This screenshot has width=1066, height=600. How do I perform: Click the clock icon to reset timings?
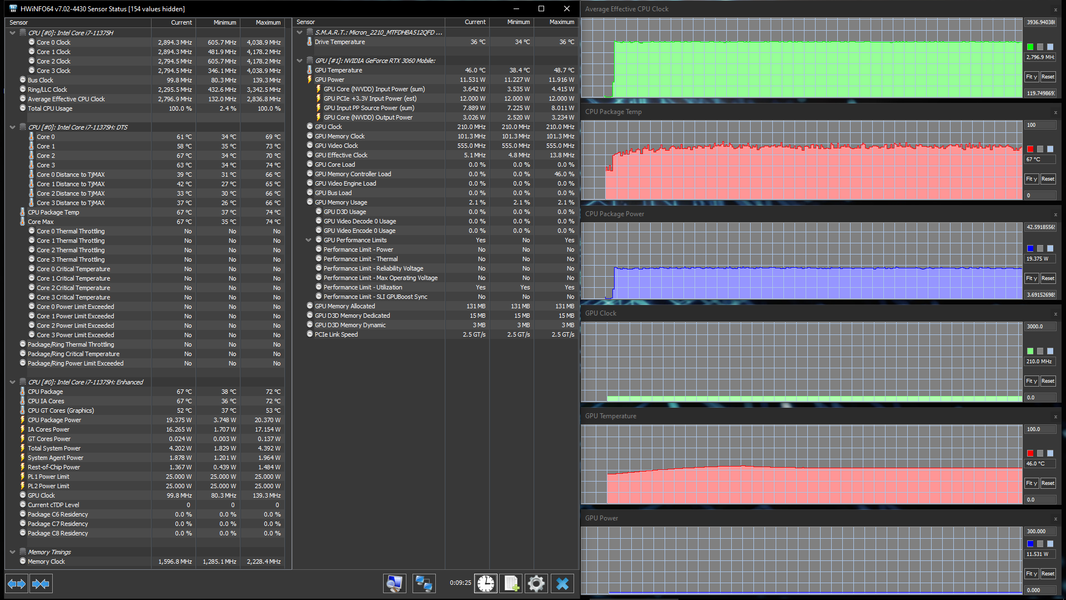(485, 583)
